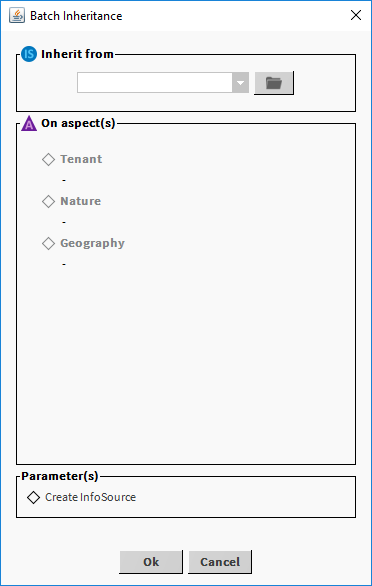Select the Nature label text
The height and width of the screenshot is (586, 372).
81,201
